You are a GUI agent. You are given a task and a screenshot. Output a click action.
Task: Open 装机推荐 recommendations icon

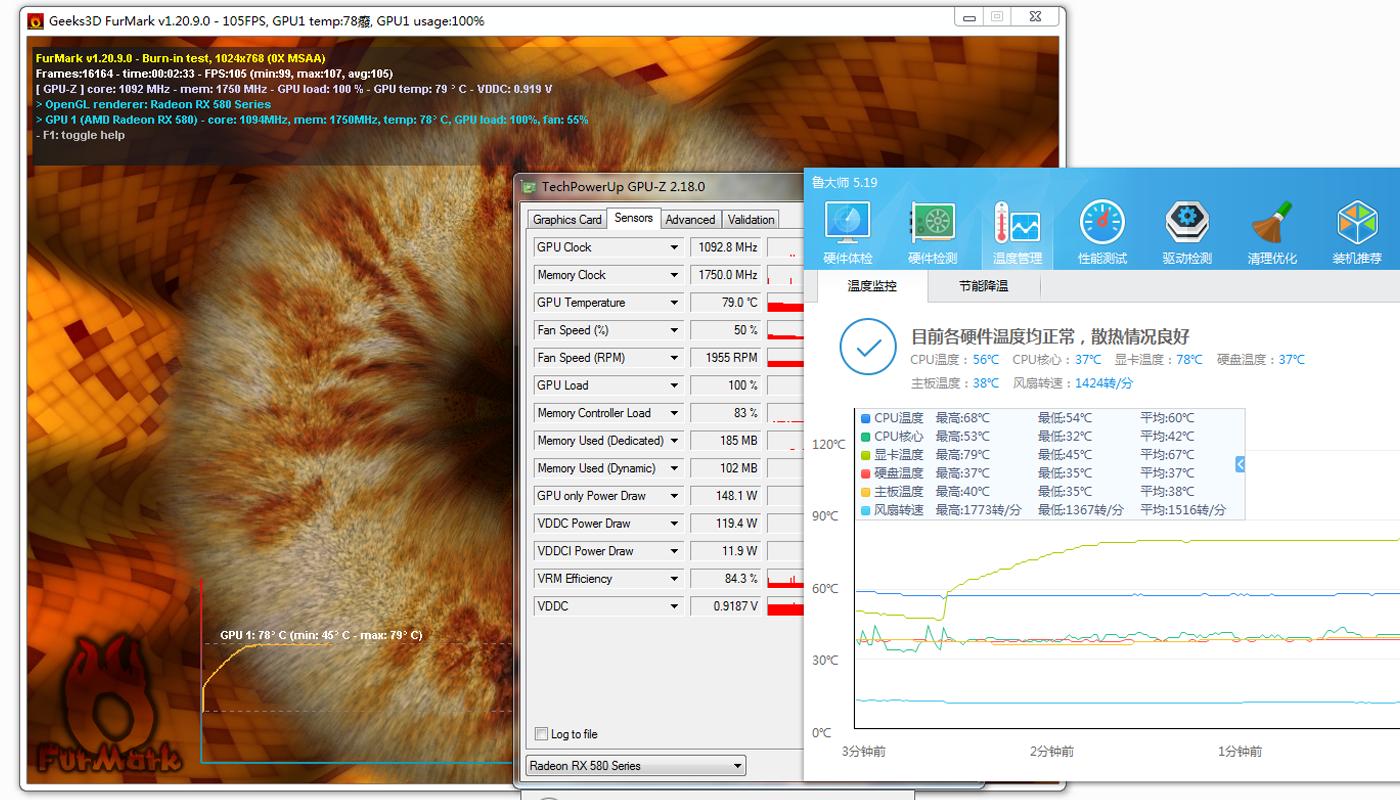pyautogui.click(x=1357, y=223)
